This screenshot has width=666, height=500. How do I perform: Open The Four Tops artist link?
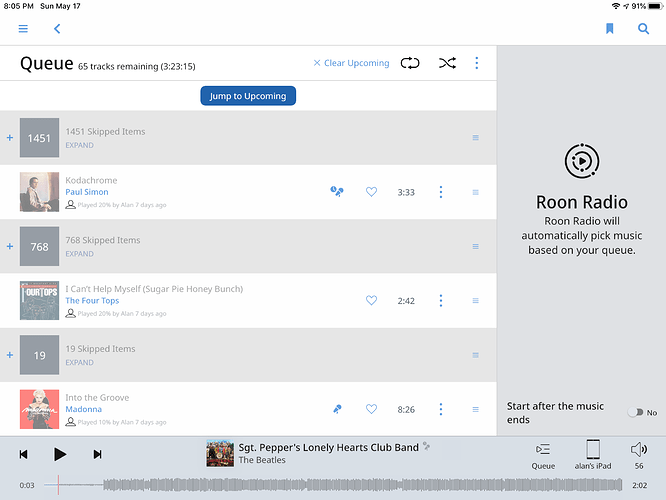tap(92, 301)
